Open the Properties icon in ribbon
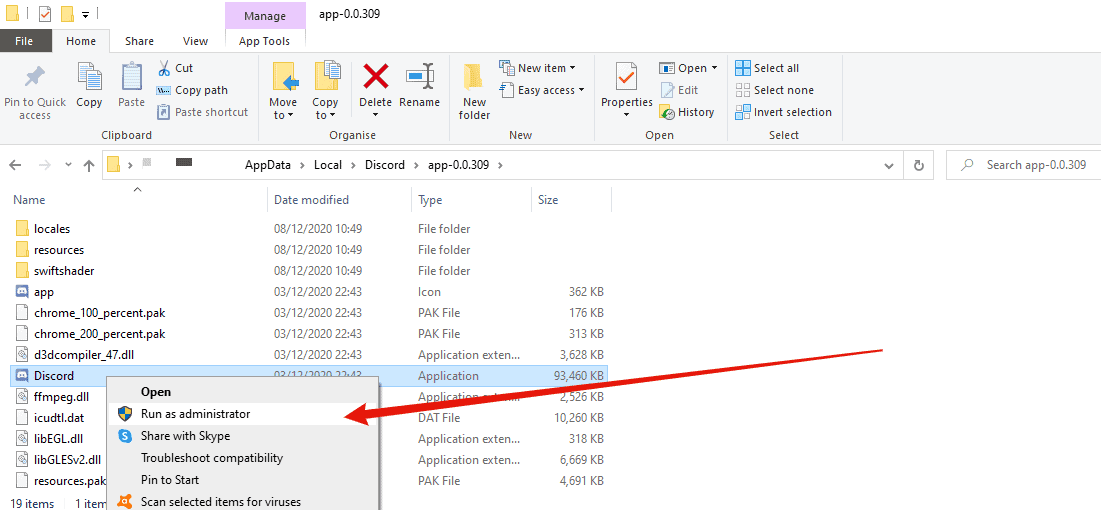 pos(626,77)
